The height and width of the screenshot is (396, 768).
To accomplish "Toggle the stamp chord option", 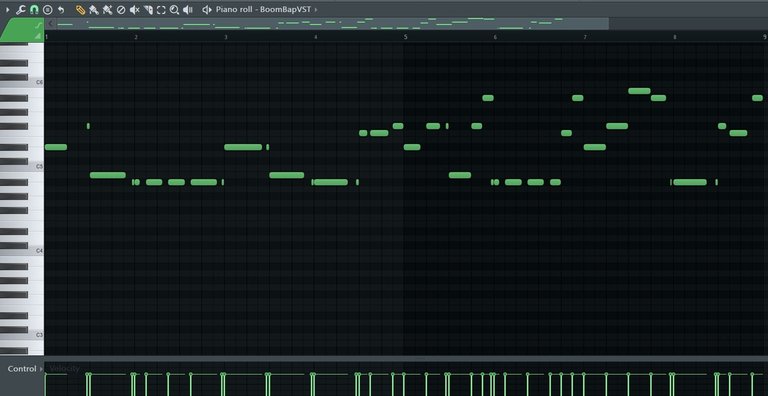I will (x=48, y=10).
